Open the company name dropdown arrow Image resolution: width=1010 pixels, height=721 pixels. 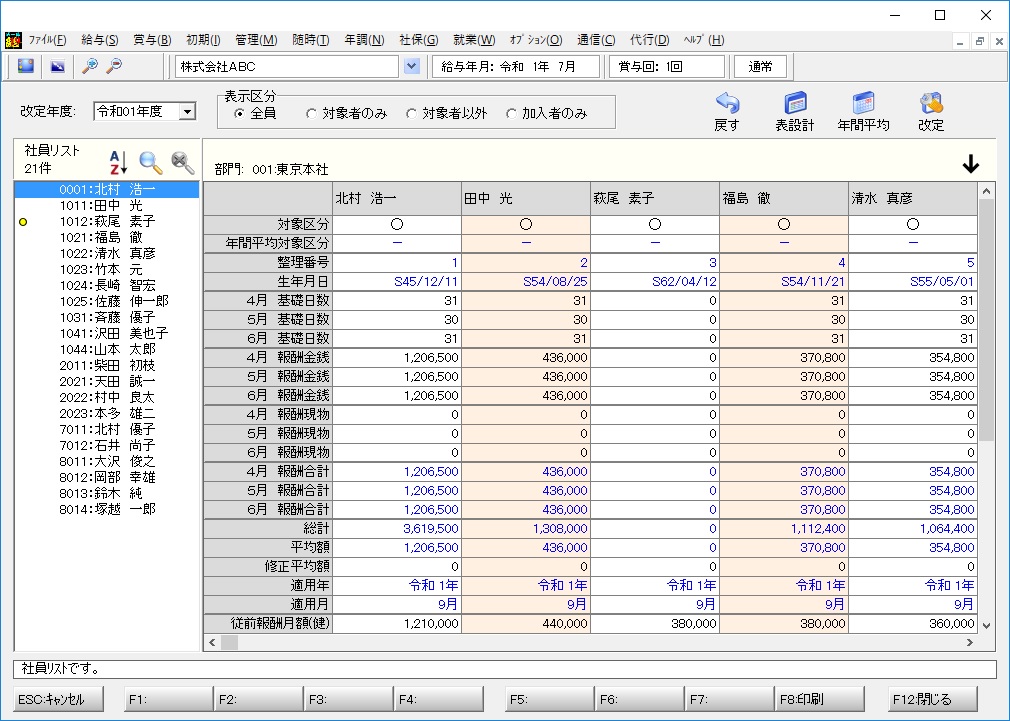tap(412, 66)
